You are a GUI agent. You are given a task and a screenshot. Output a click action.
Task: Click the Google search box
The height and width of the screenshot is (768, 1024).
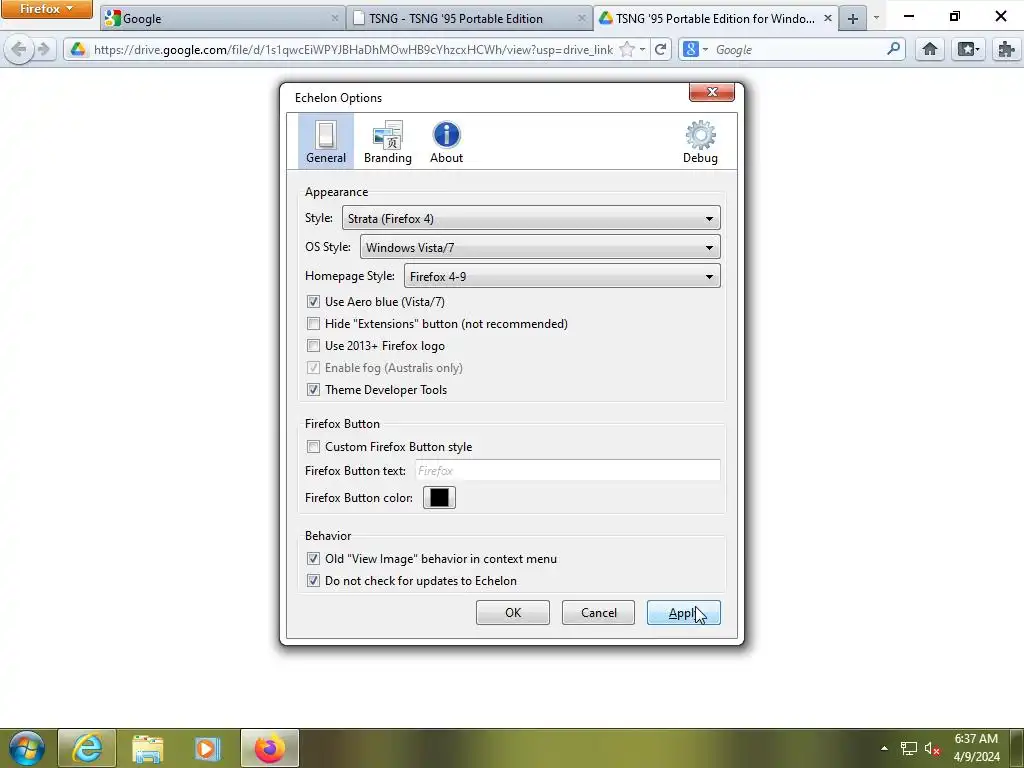797,50
